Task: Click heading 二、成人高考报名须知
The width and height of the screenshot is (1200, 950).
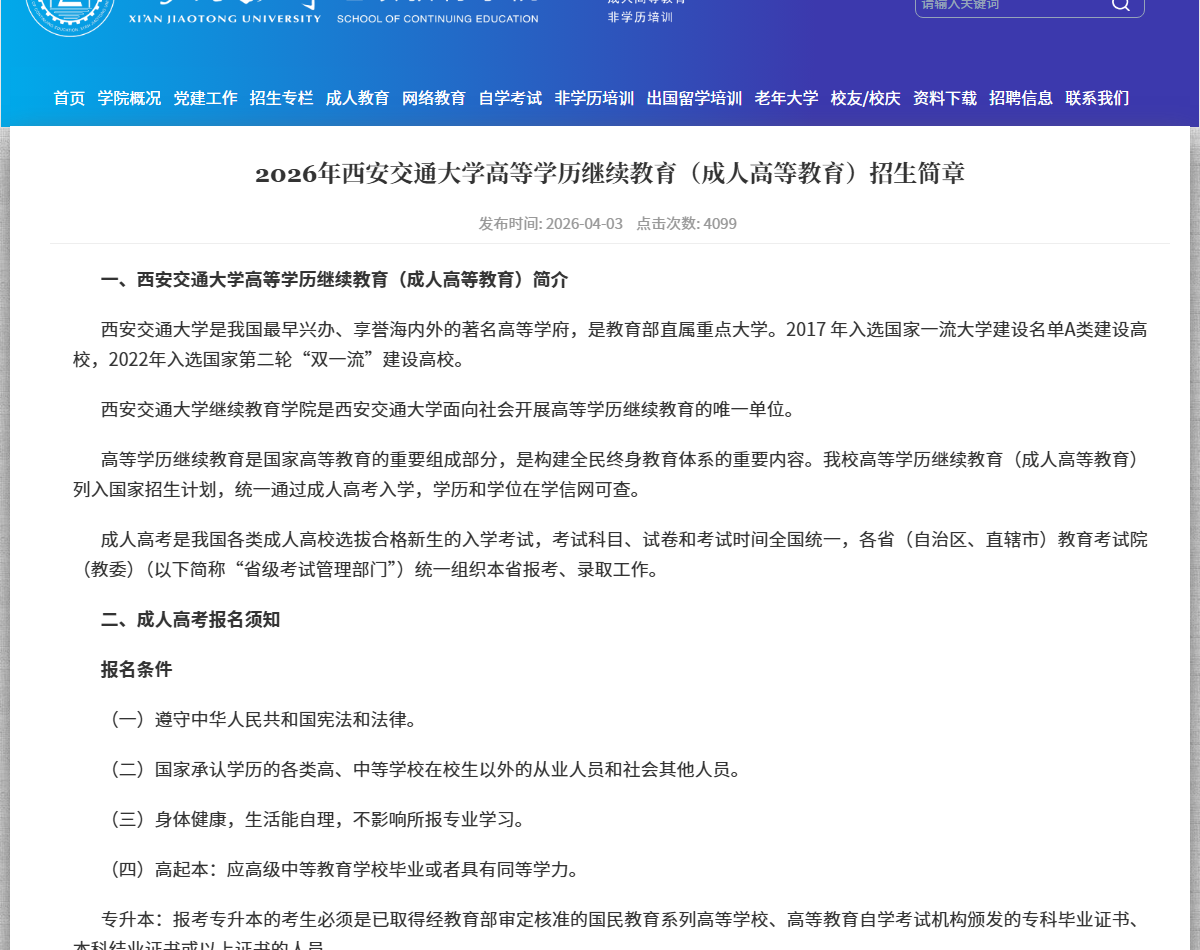Action: pyautogui.click(x=190, y=620)
